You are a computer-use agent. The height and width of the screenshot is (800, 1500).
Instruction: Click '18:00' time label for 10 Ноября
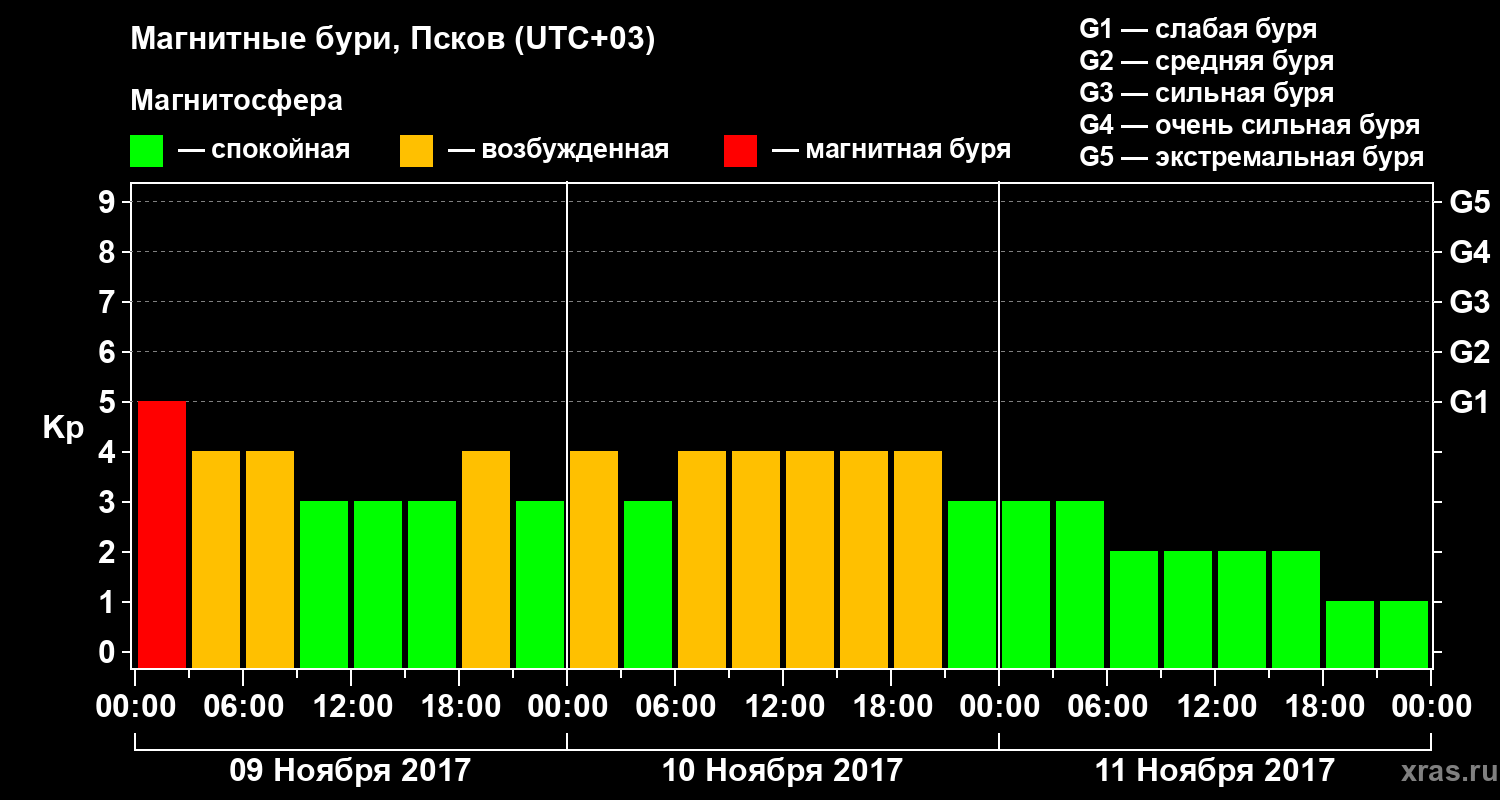pos(891,707)
